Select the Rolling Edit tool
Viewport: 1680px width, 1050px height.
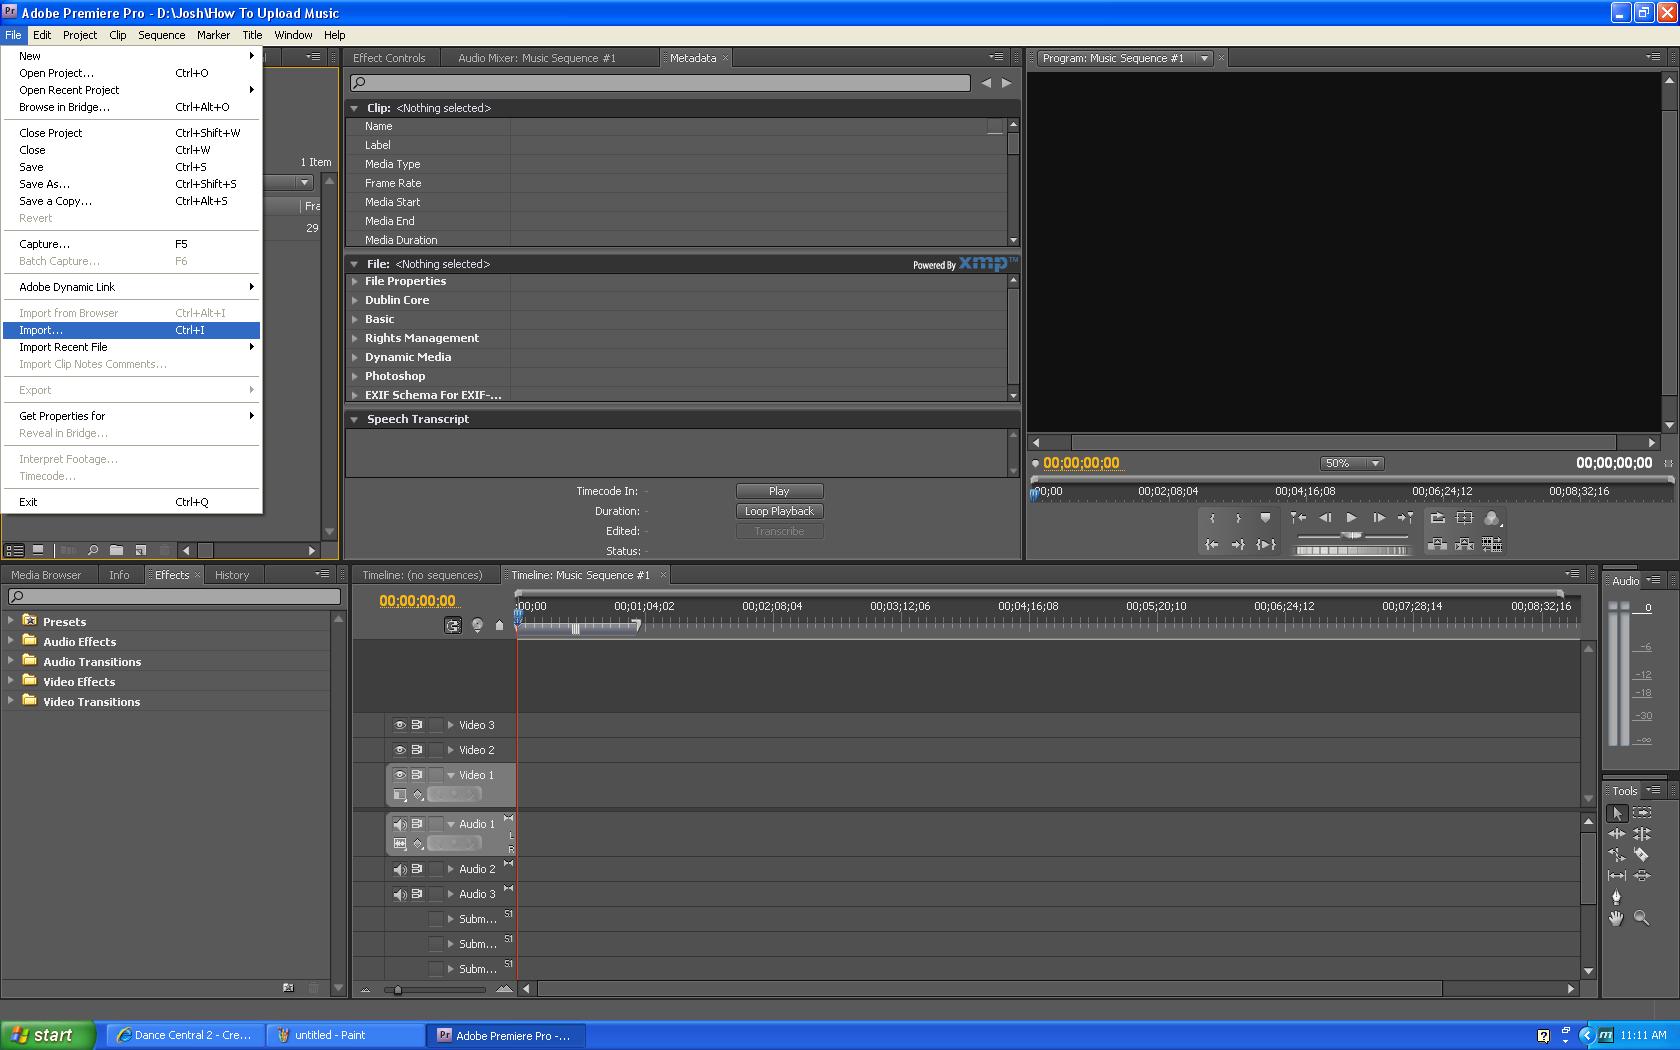coord(1642,834)
